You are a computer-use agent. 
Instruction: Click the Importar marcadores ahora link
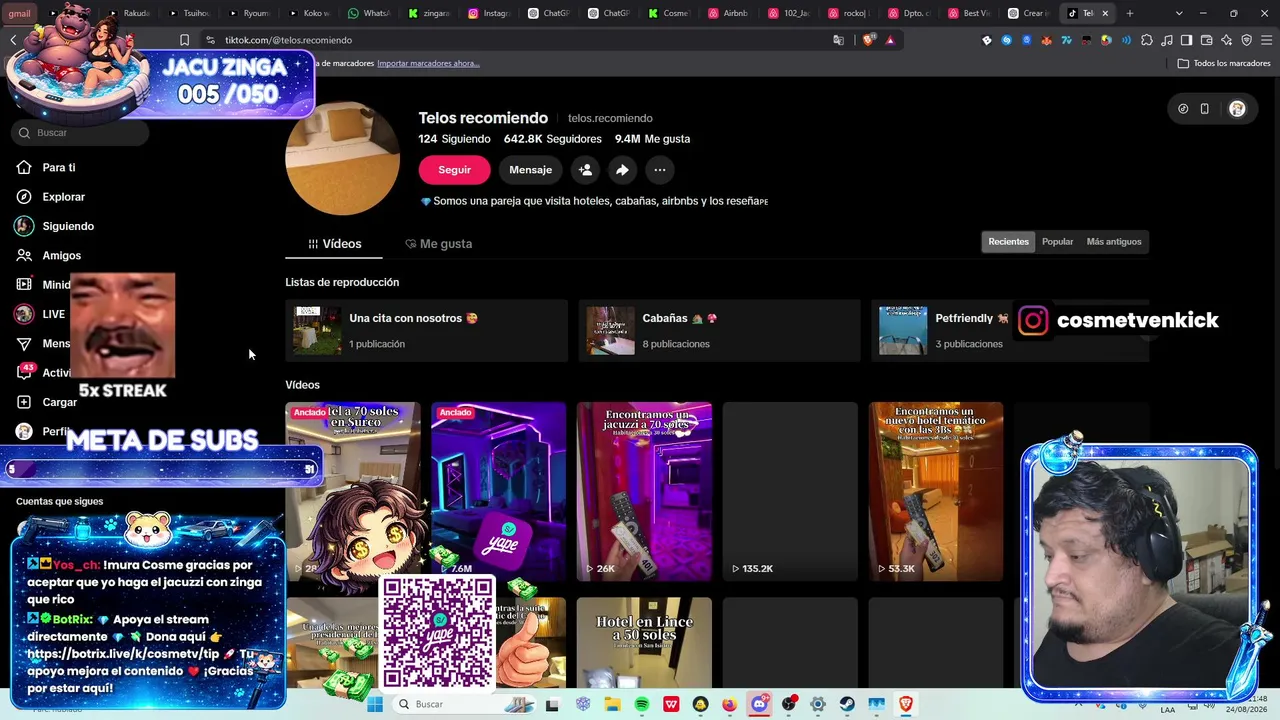click(x=428, y=64)
